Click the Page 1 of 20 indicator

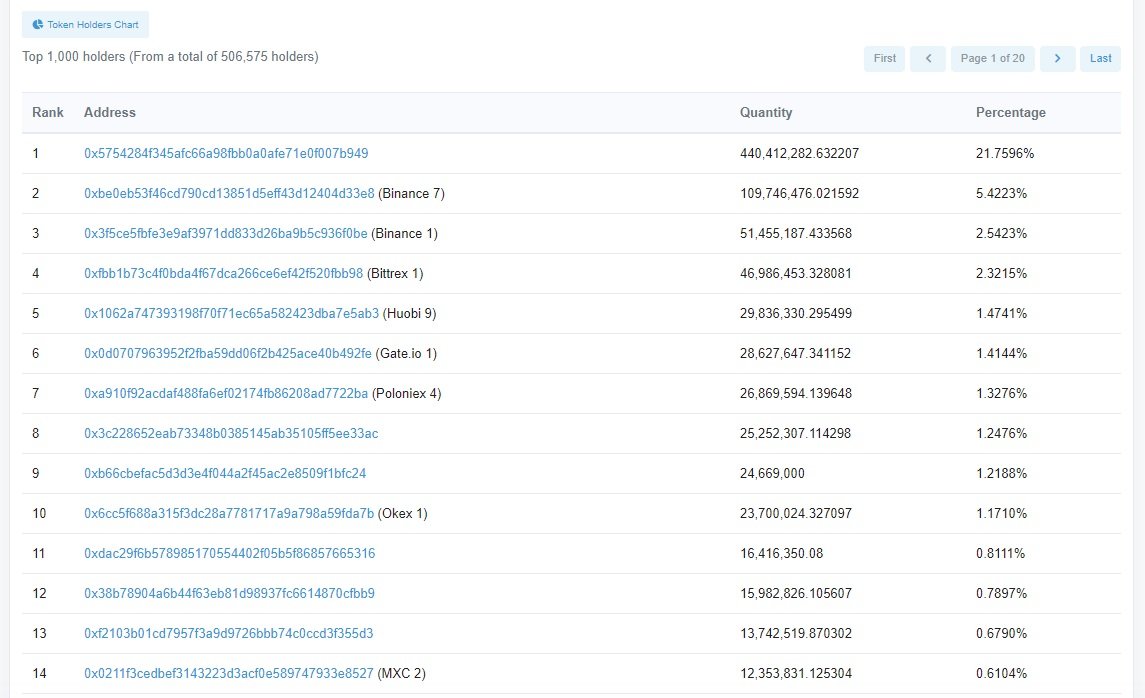click(x=992, y=58)
